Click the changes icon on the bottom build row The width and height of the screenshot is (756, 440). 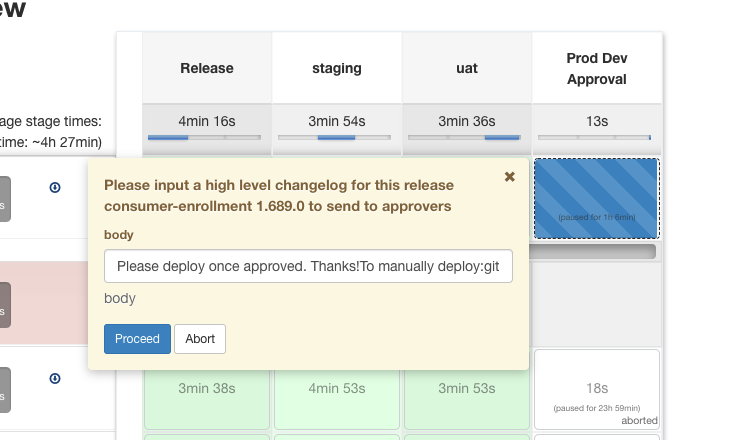(55, 378)
